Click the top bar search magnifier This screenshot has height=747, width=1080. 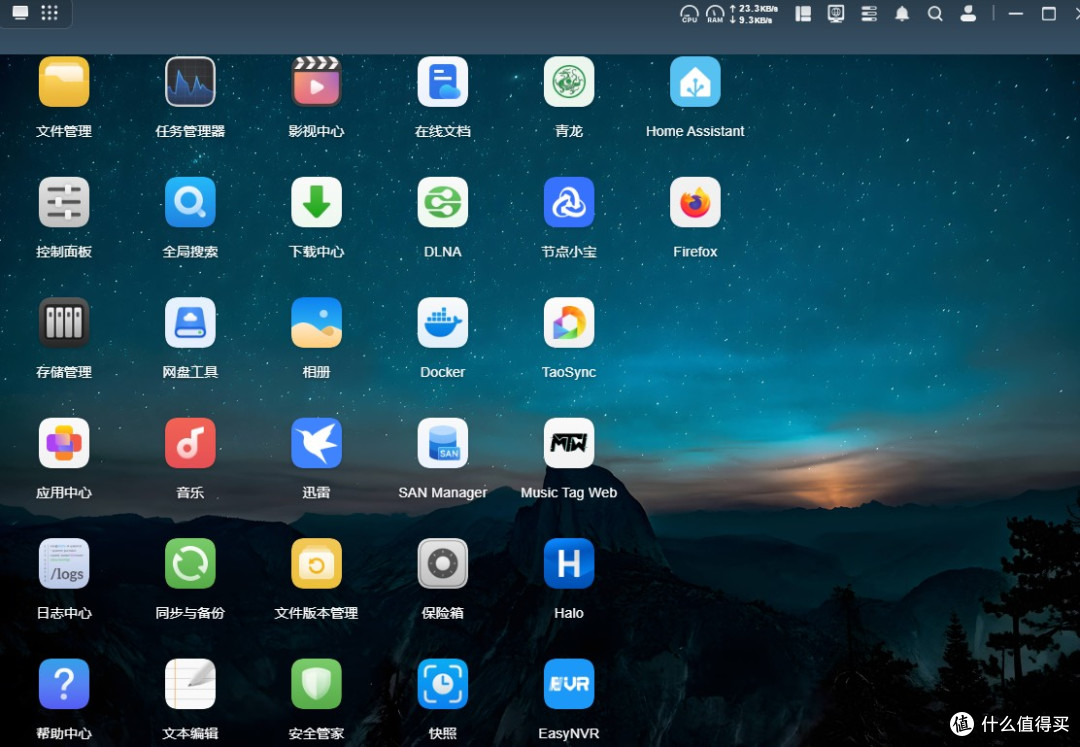935,14
